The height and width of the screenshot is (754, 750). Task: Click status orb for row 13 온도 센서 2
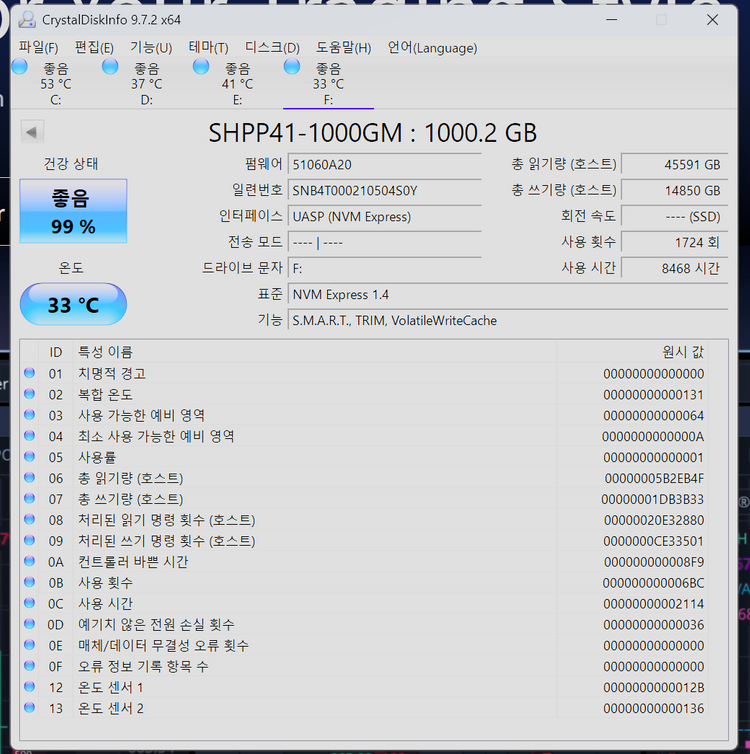[x=29, y=707]
